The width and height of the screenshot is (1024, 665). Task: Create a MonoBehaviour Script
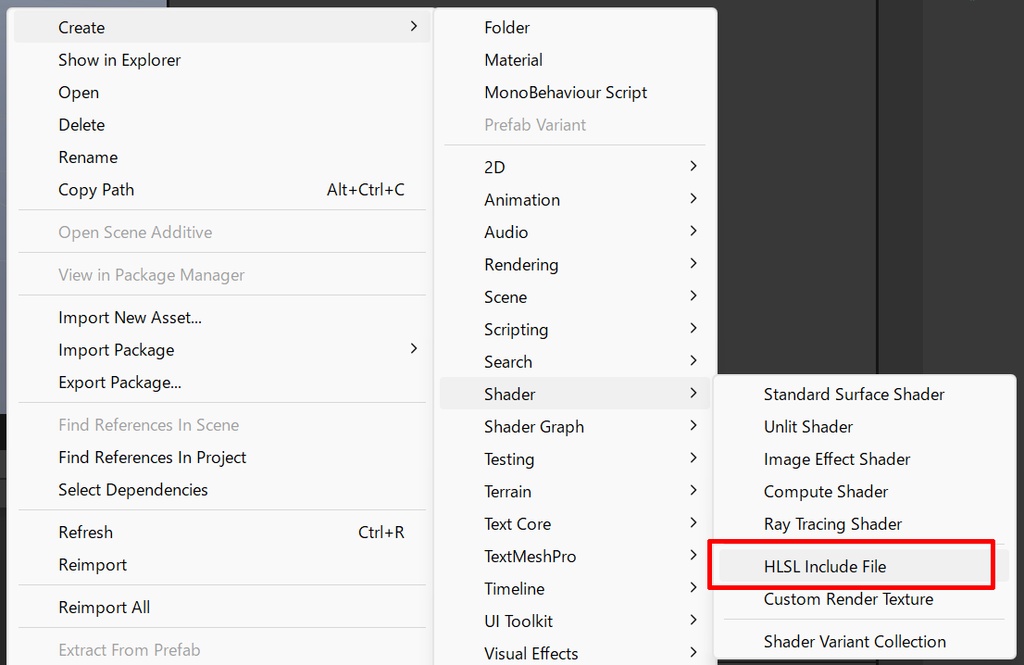565,92
